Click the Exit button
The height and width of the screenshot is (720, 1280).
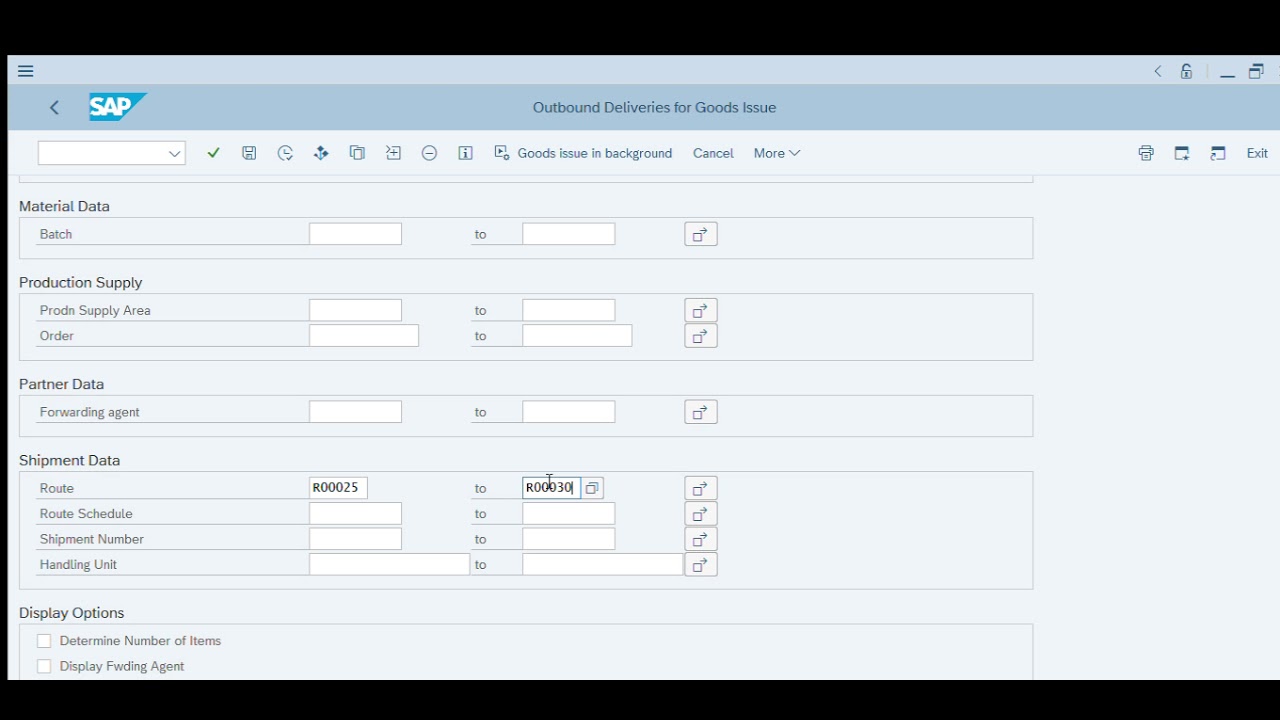(x=1257, y=153)
